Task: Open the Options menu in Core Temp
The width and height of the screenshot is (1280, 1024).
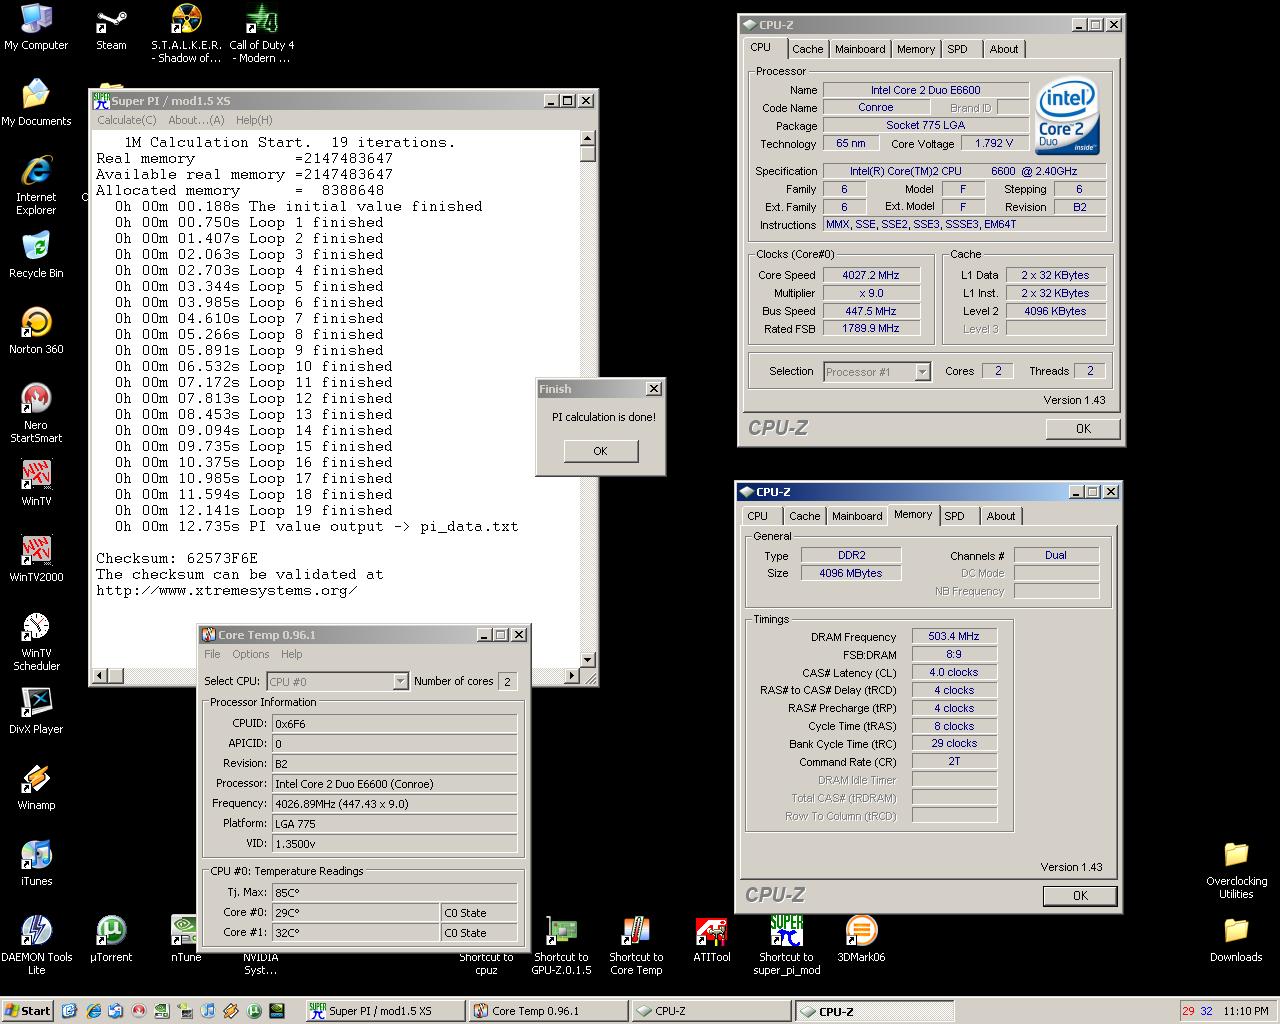Action: click(251, 654)
